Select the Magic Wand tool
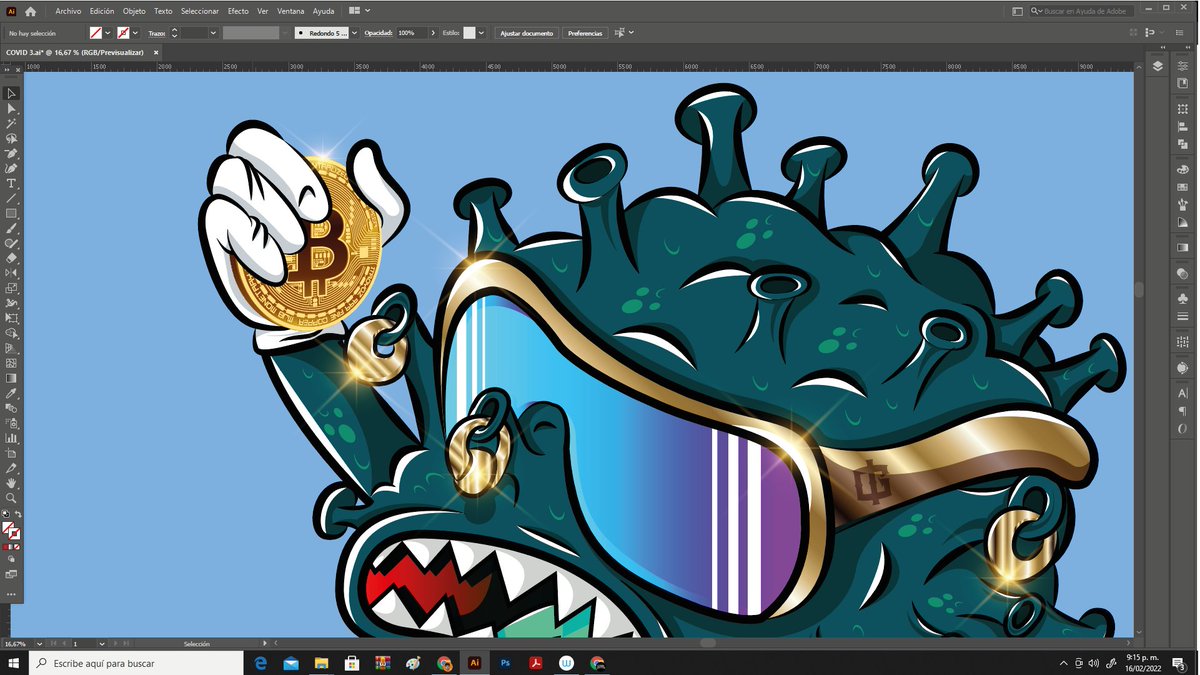The image size is (1200, 675). click(x=12, y=123)
